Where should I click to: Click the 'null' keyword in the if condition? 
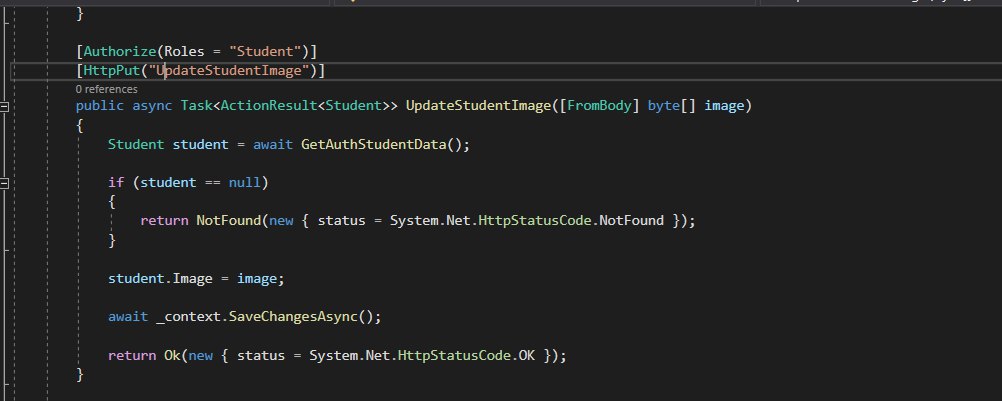(x=245, y=183)
